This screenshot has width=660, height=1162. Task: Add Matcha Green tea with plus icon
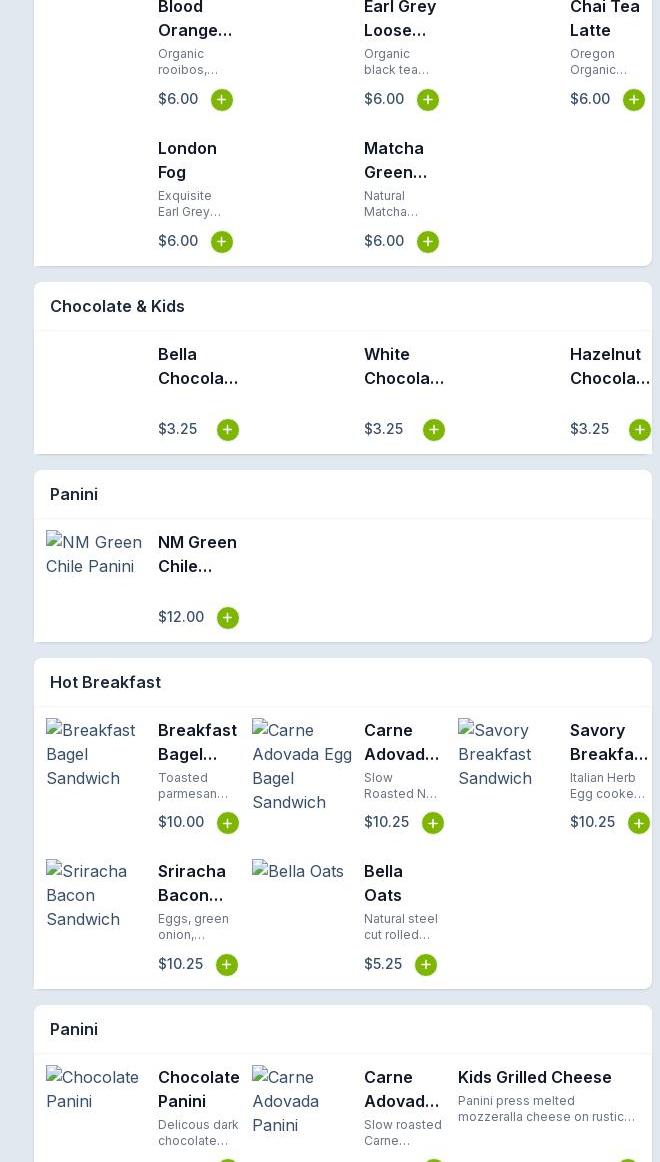click(428, 242)
